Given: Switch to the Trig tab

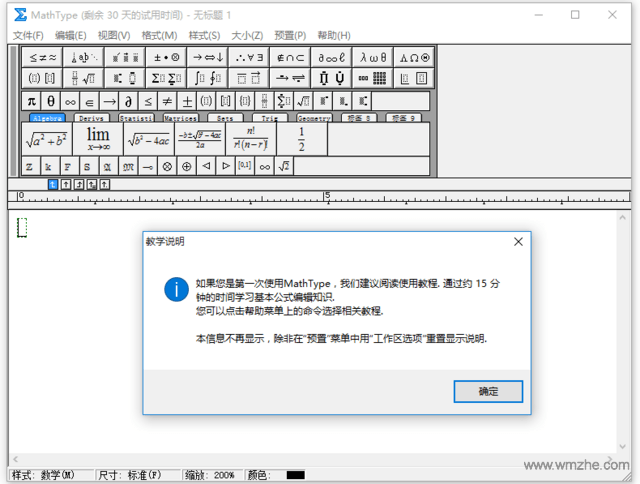Looking at the screenshot, I should tap(270, 118).
